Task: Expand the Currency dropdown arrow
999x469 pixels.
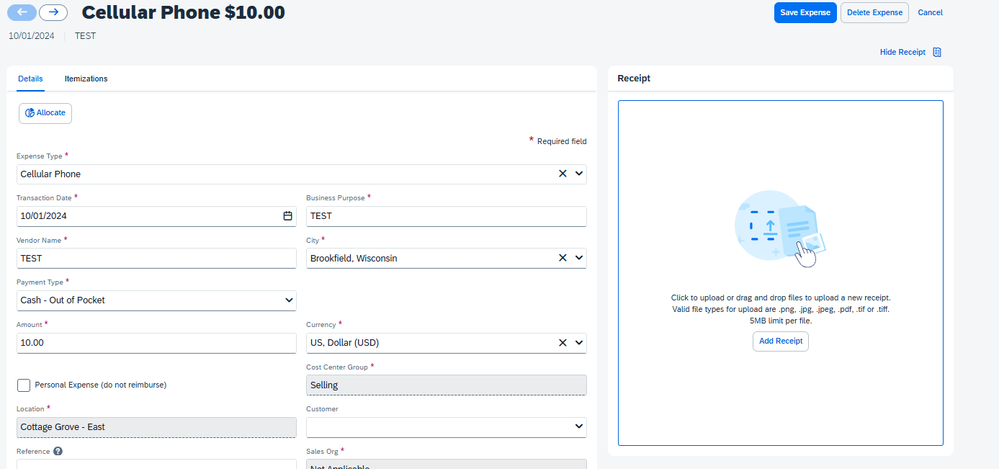Action: tap(579, 343)
